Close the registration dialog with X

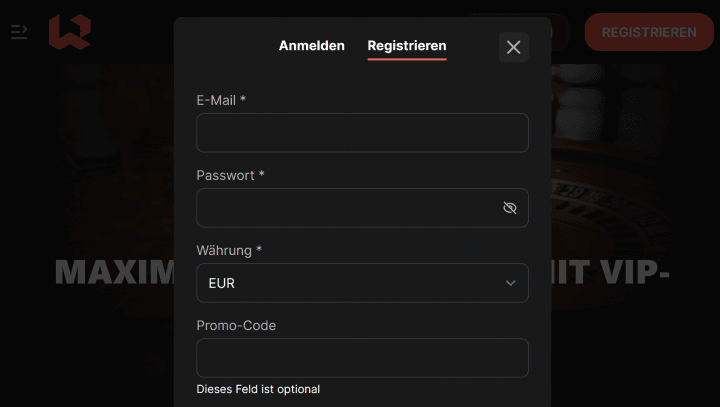click(514, 47)
